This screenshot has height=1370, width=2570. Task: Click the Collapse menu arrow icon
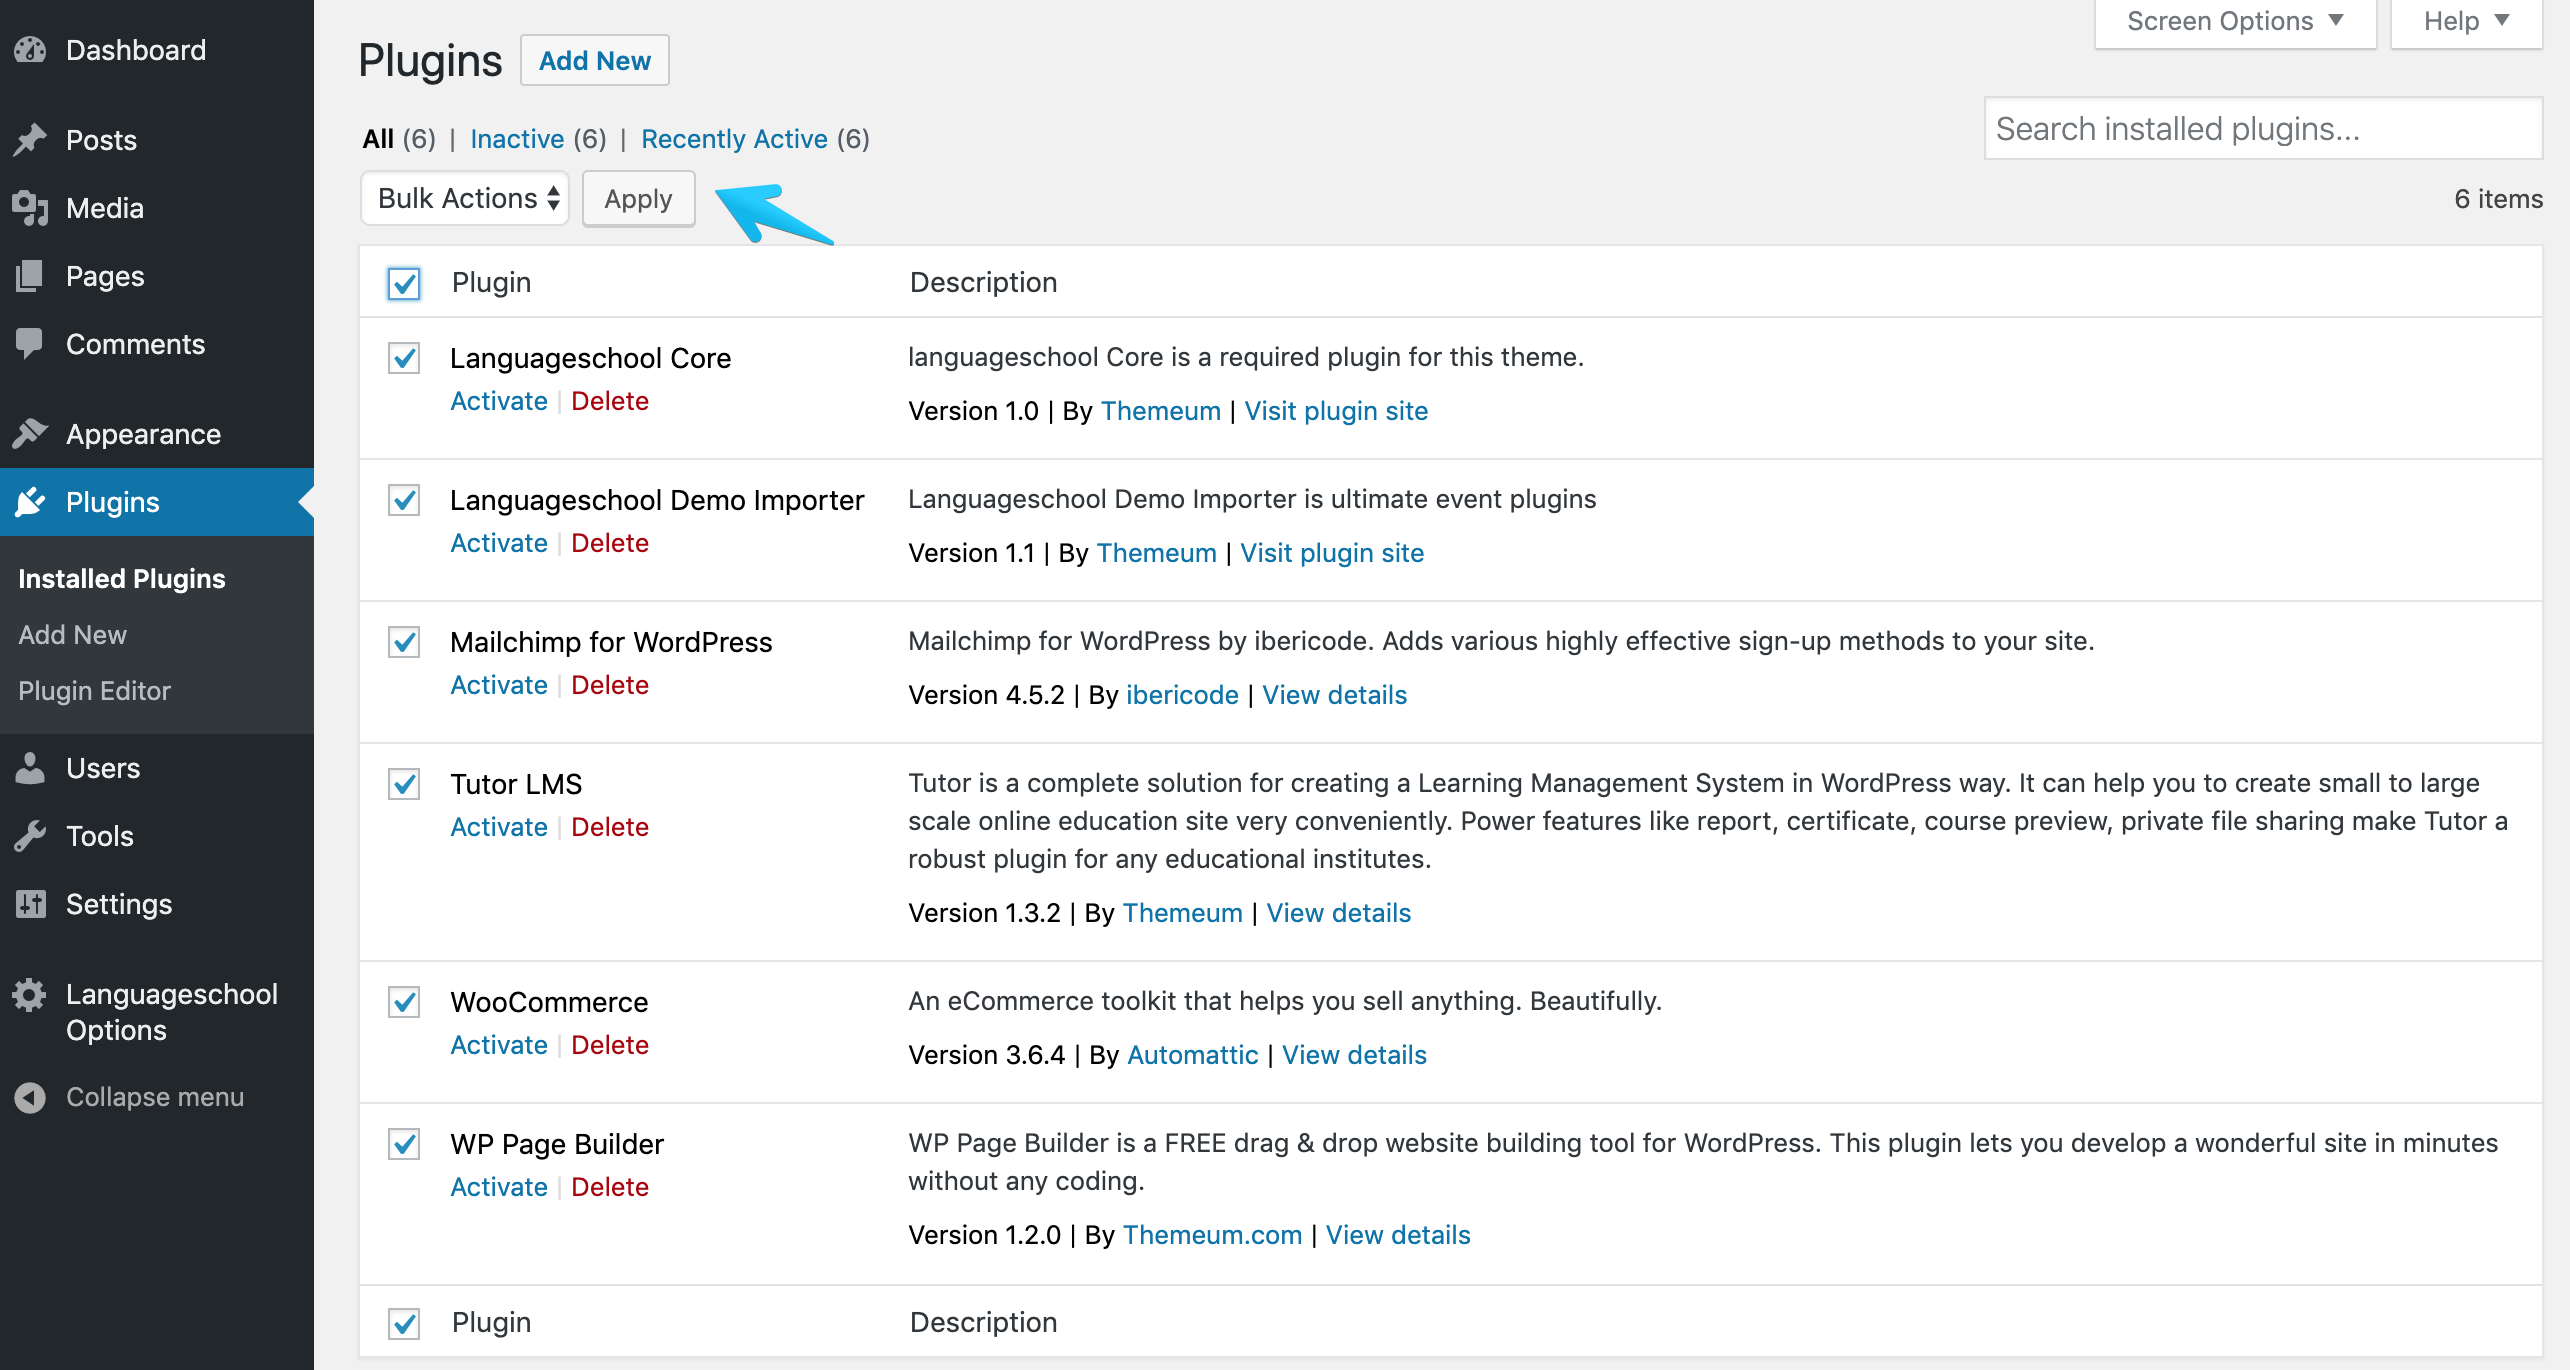pyautogui.click(x=31, y=1097)
